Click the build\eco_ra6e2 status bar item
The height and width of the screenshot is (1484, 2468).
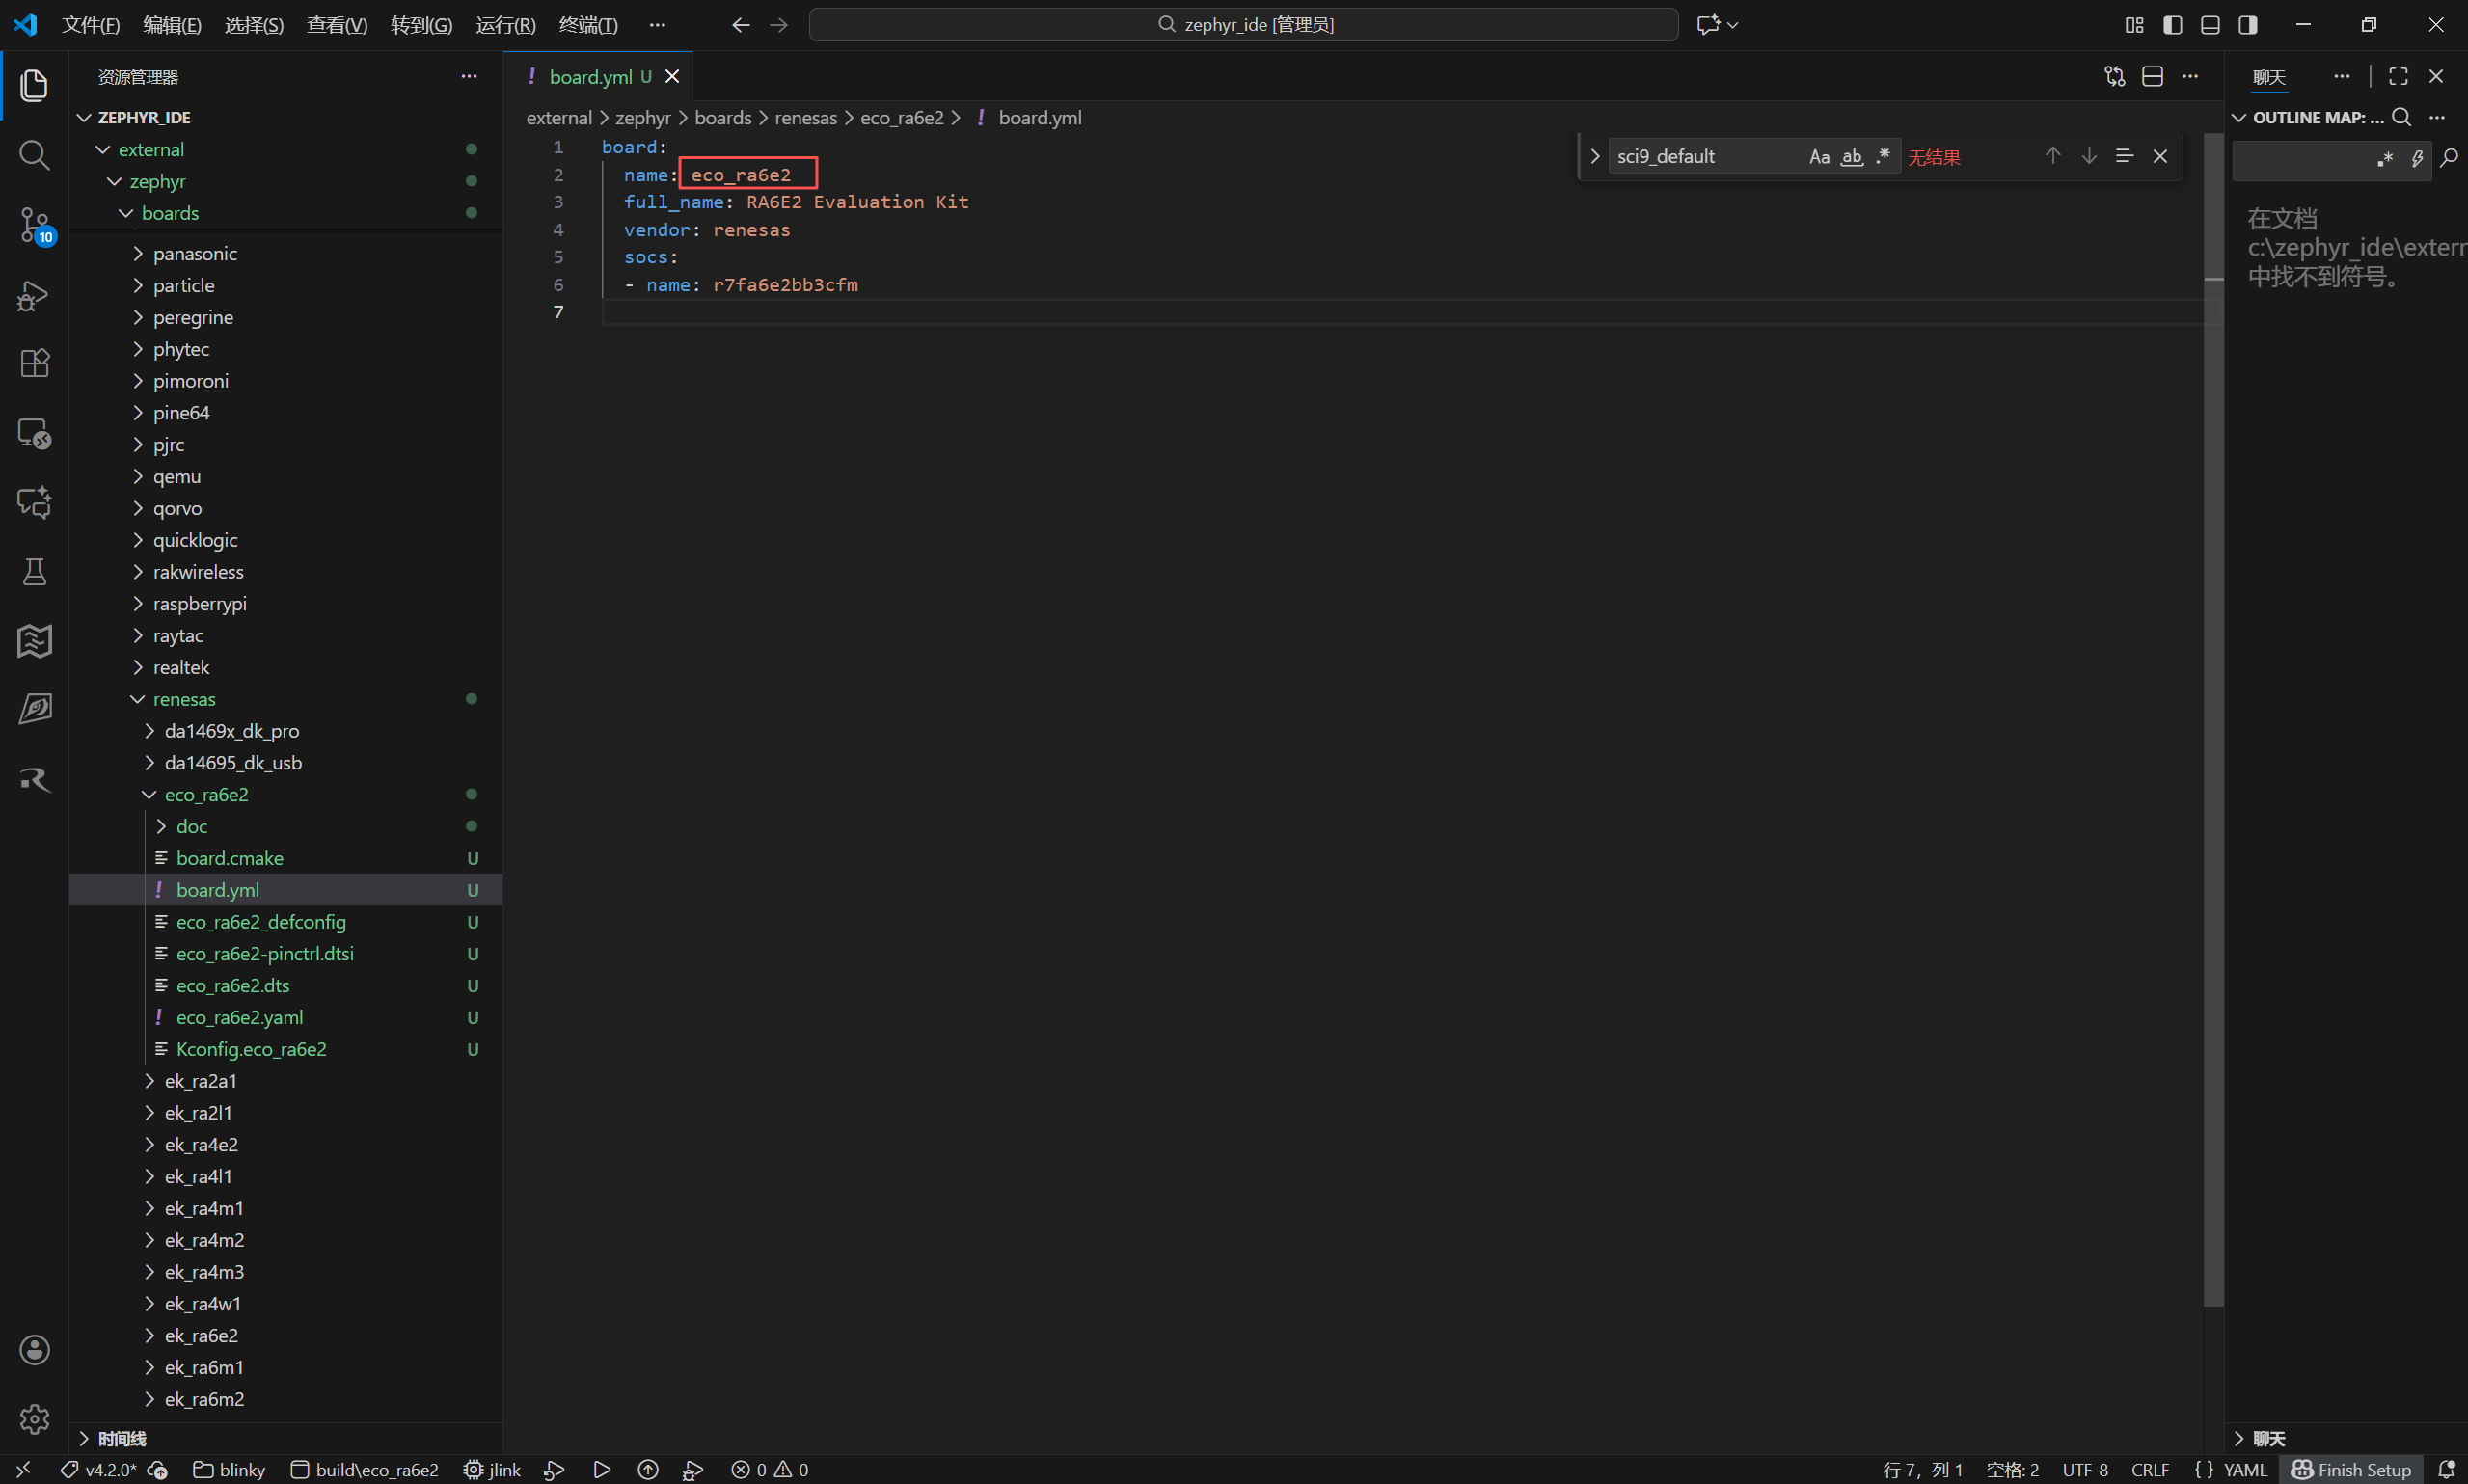click(x=365, y=1469)
